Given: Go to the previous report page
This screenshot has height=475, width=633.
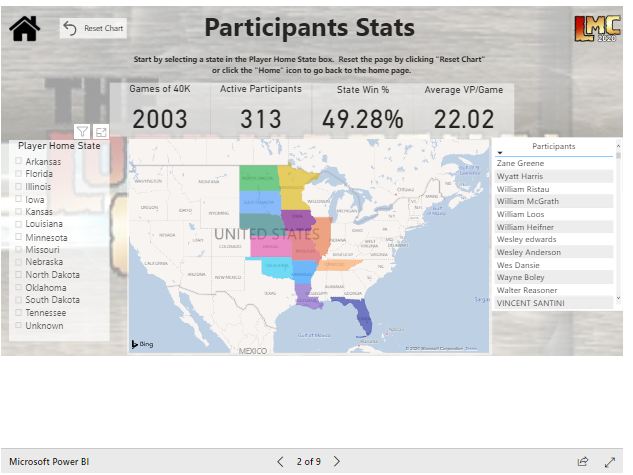Looking at the screenshot, I should (281, 461).
